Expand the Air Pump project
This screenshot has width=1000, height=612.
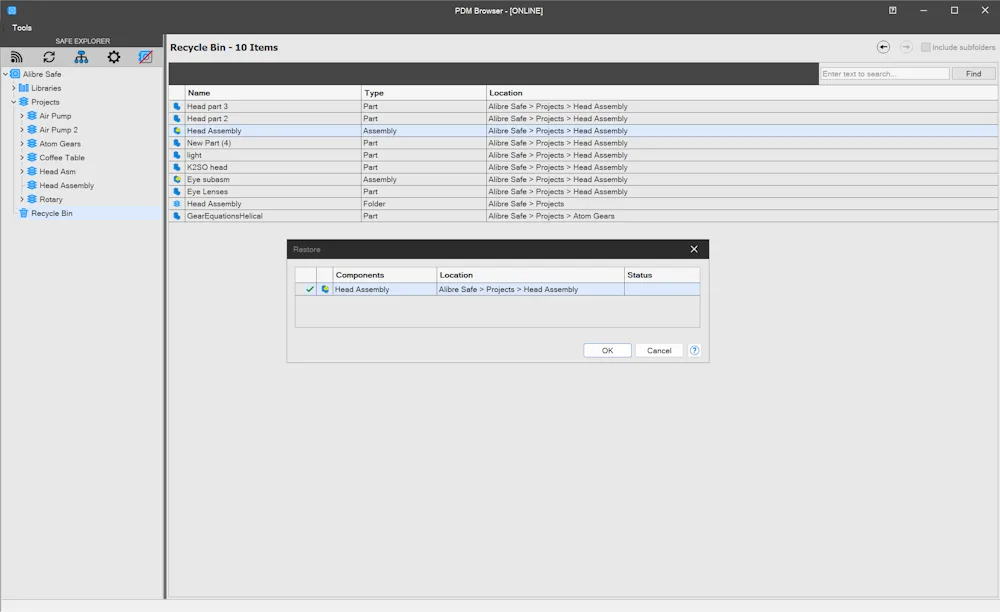click(x=22, y=116)
